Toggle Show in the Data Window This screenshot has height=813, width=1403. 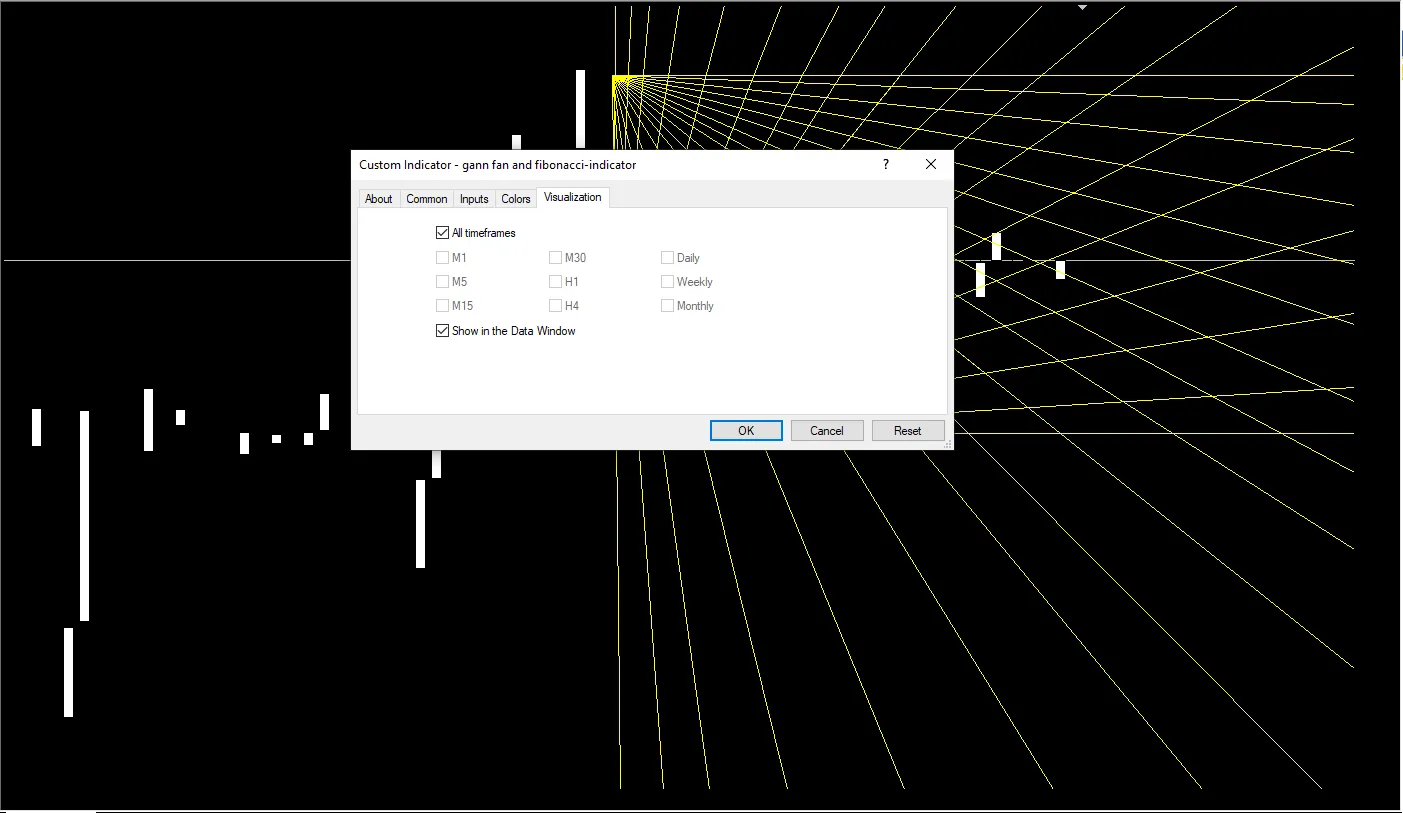click(443, 331)
